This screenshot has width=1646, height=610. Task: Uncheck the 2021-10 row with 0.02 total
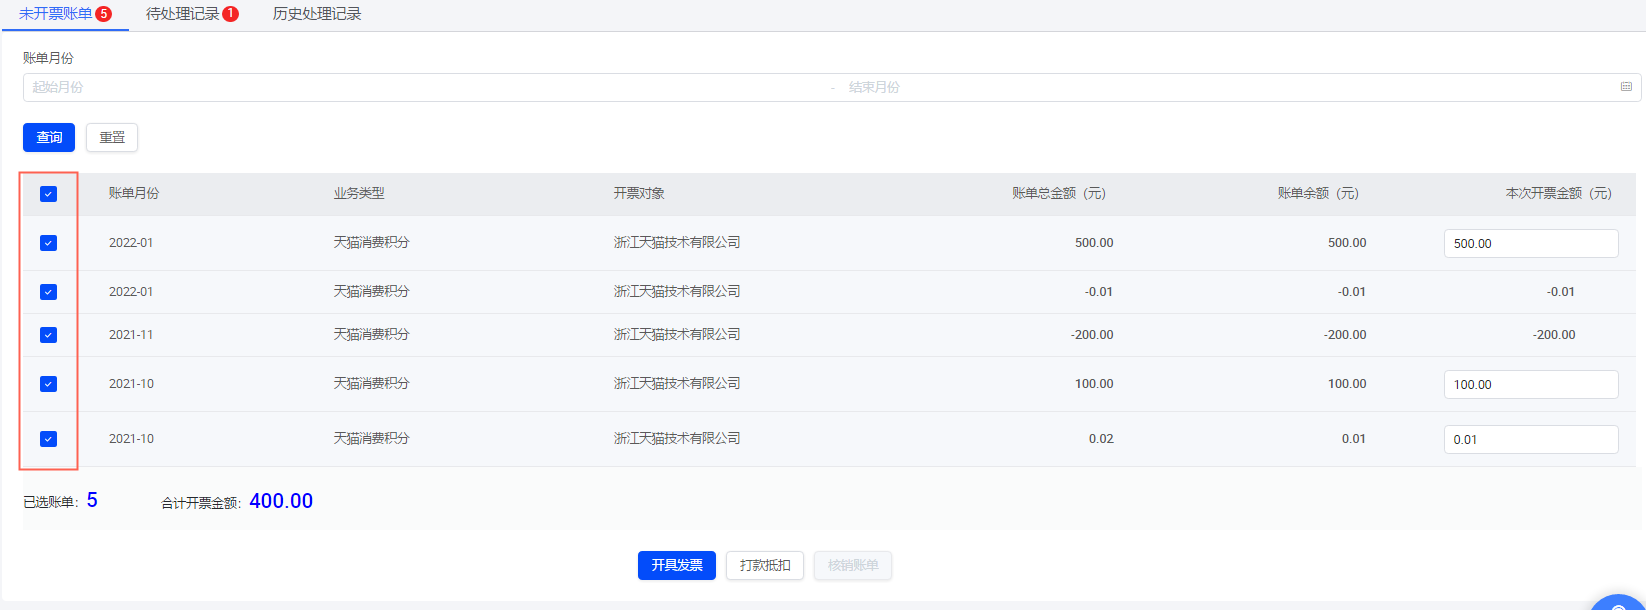coord(48,439)
